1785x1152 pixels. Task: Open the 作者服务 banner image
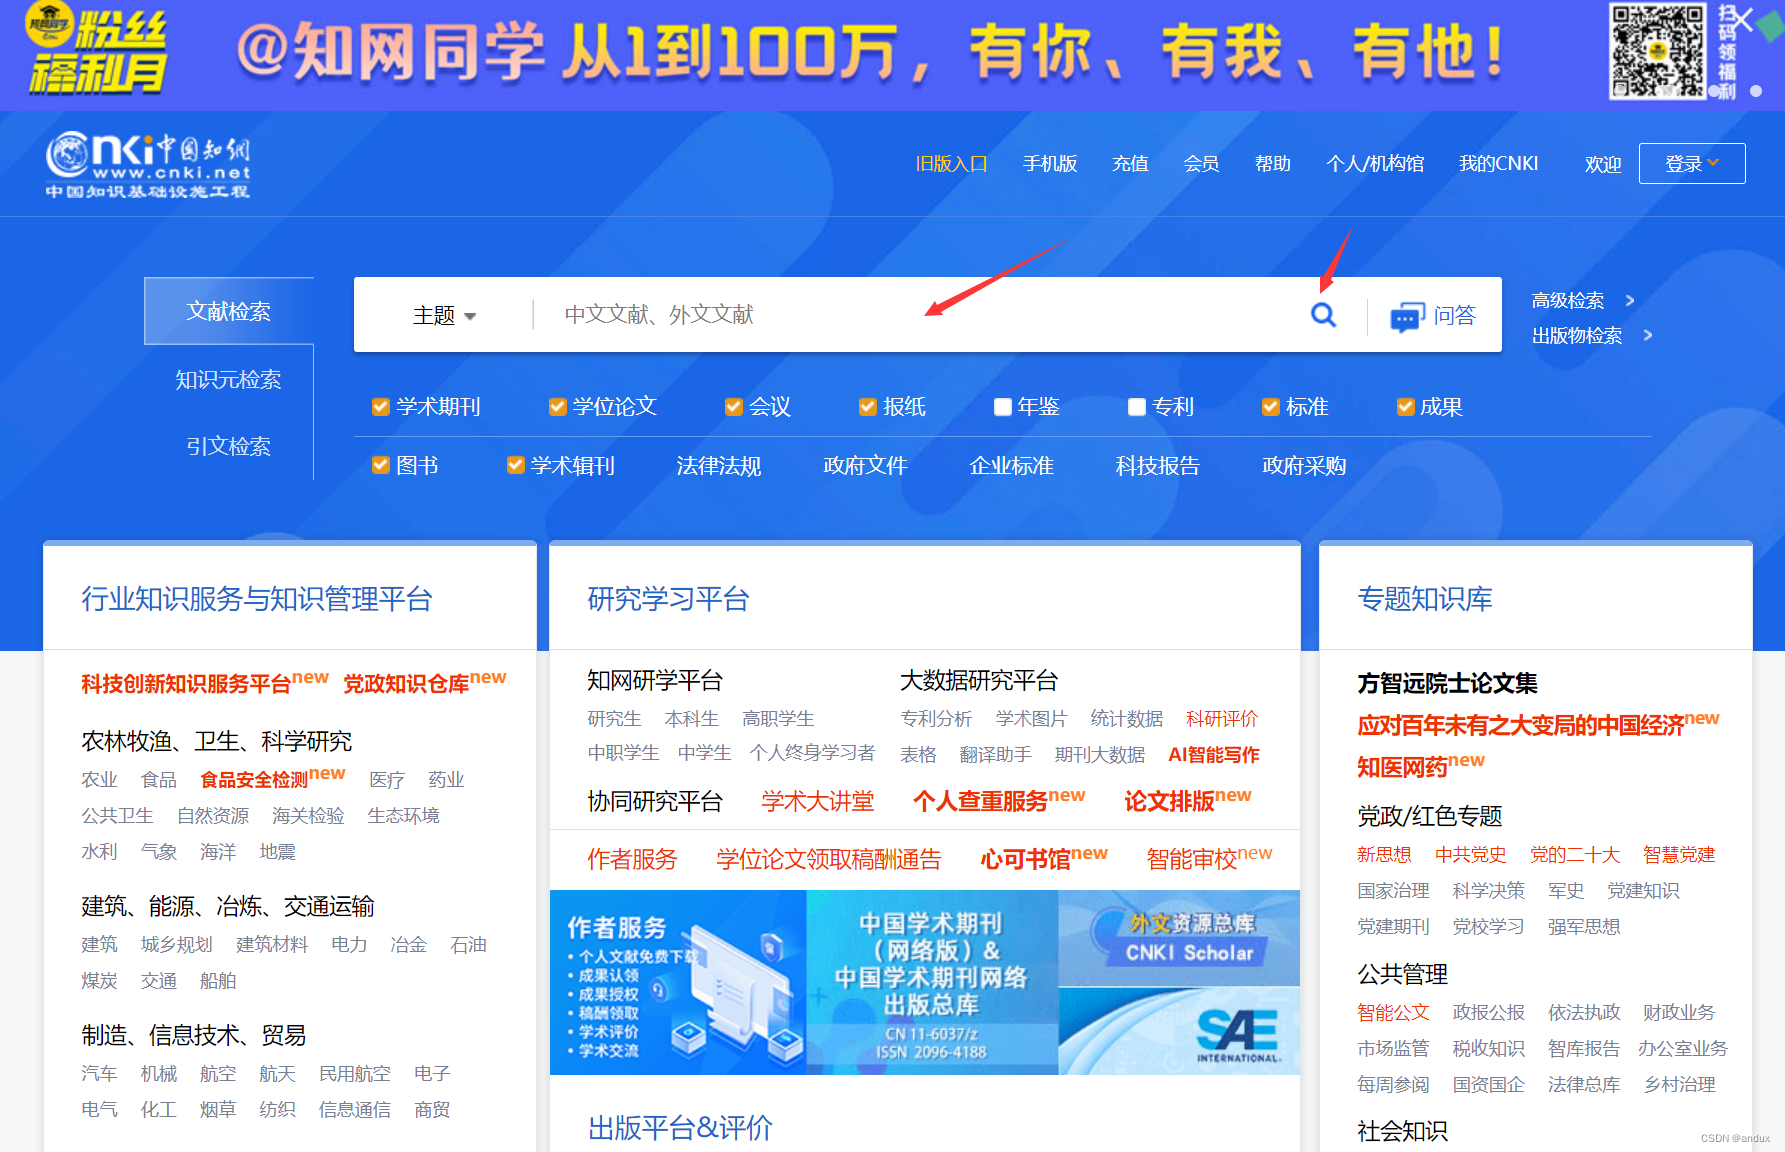click(678, 983)
